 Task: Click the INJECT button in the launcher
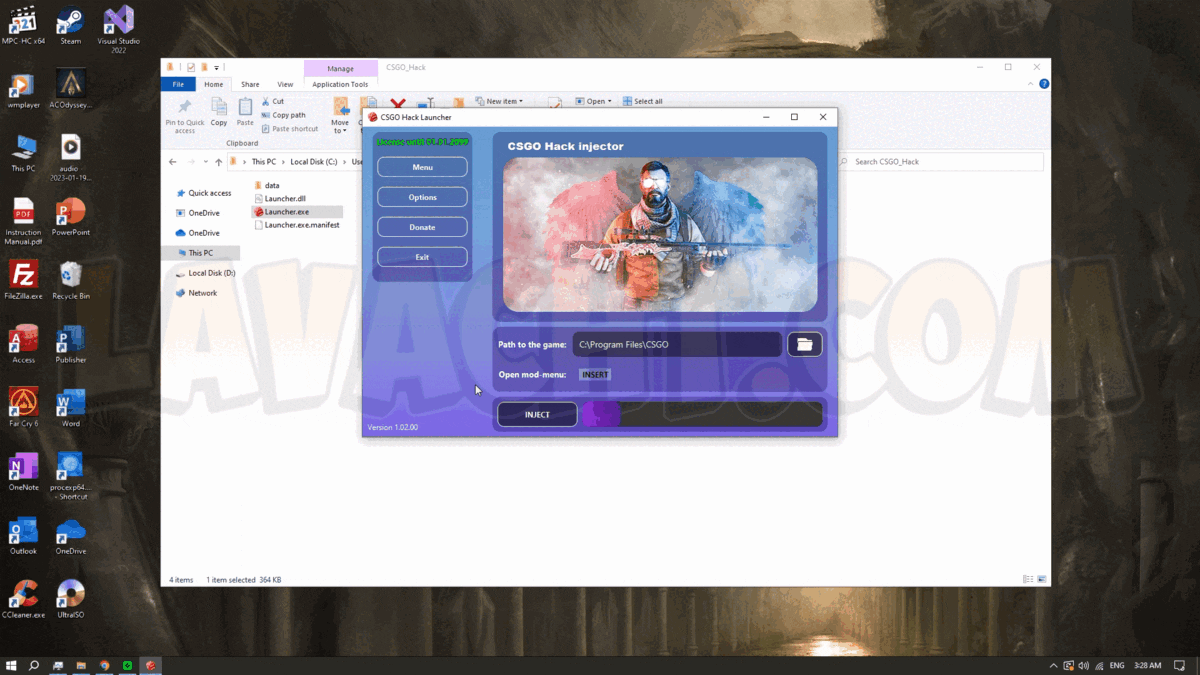coord(537,414)
